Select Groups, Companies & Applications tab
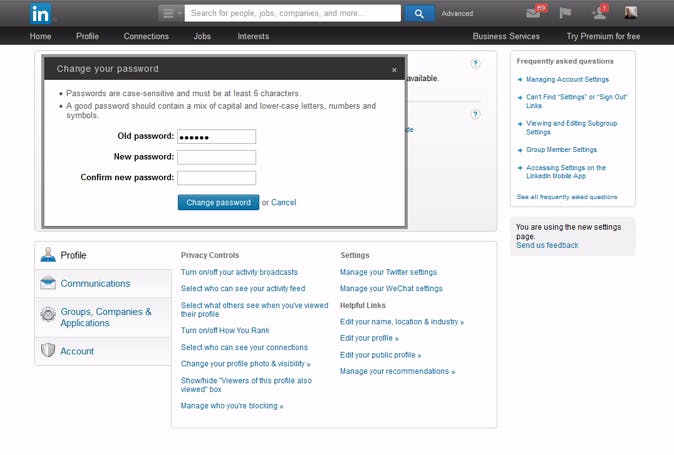674x455 pixels. pos(103,317)
